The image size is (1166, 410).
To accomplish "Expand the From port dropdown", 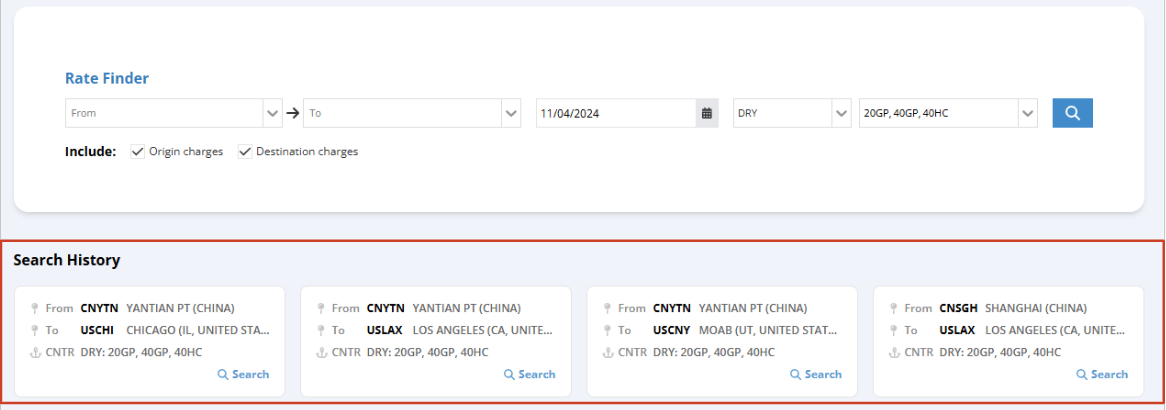I will coord(273,113).
